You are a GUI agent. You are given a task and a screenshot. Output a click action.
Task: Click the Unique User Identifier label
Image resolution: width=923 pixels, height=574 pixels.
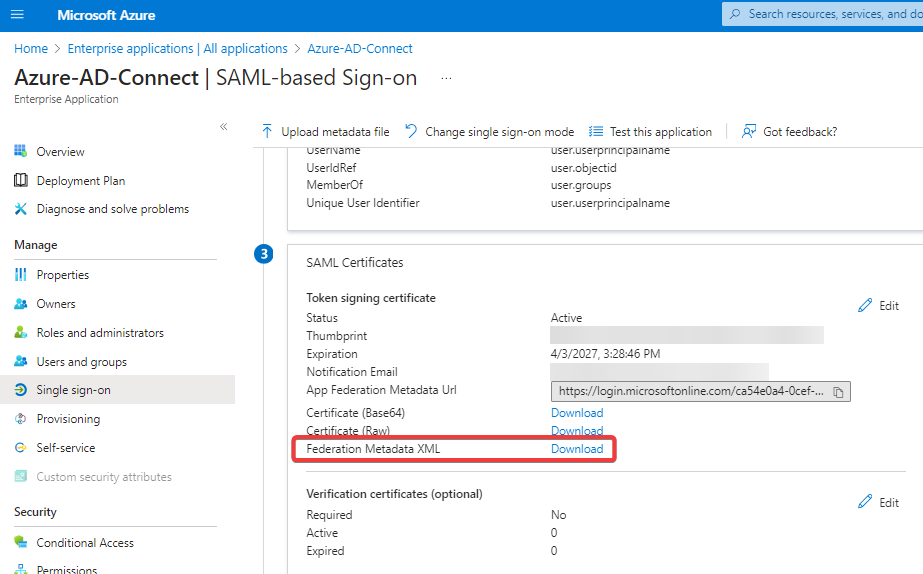363,203
